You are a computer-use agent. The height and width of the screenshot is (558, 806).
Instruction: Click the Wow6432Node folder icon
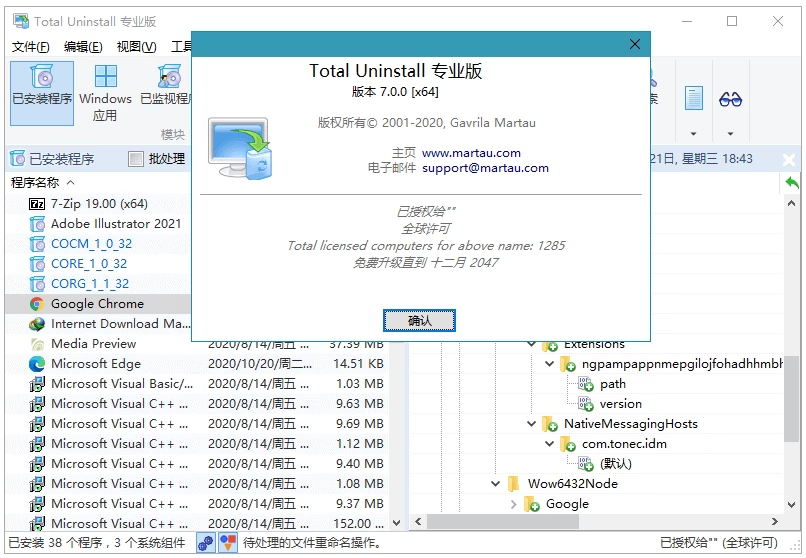pos(513,484)
